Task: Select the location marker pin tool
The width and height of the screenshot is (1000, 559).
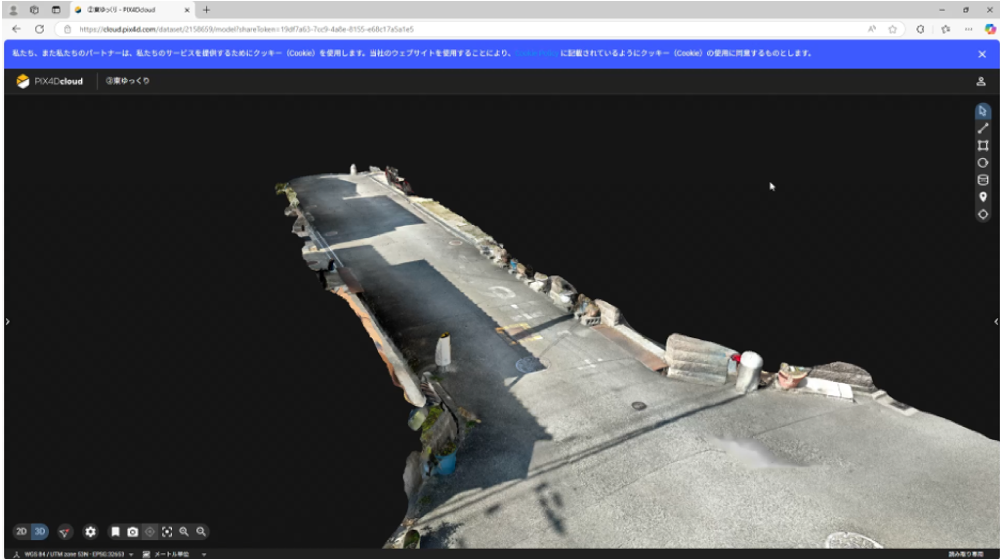Action: point(982,197)
